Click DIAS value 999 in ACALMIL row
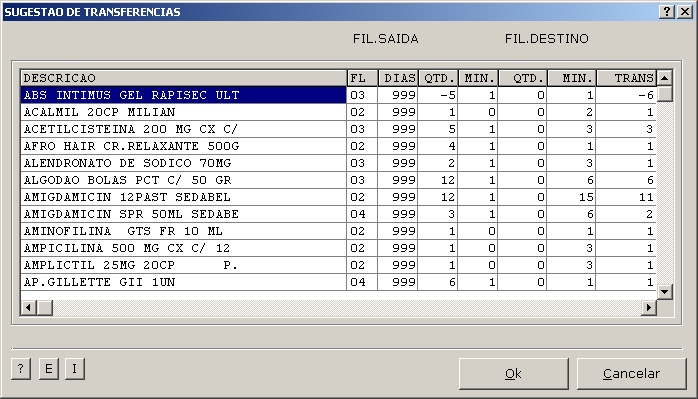The image size is (698, 399). pos(398,112)
